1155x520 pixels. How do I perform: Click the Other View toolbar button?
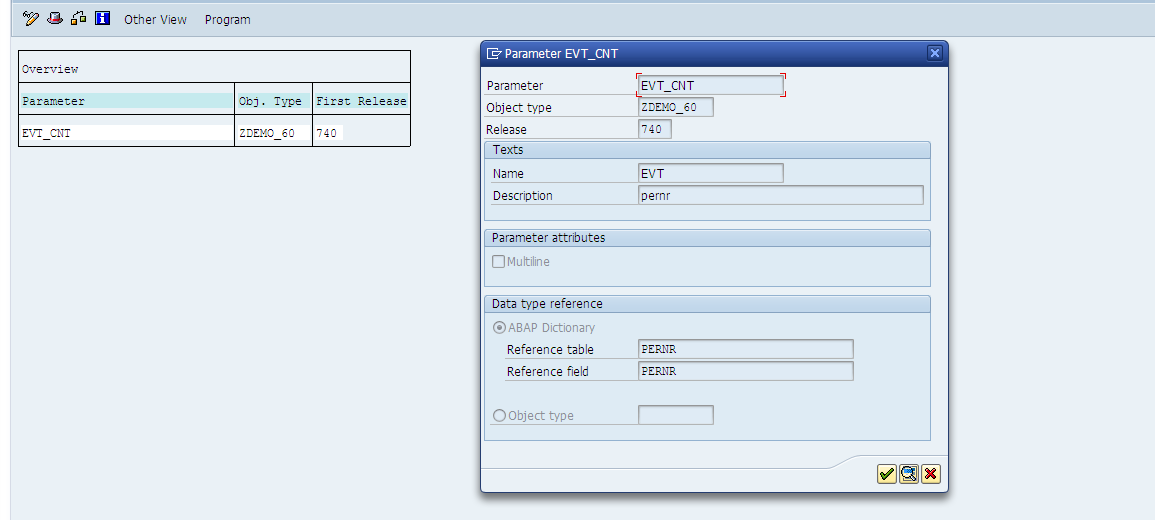click(x=155, y=19)
